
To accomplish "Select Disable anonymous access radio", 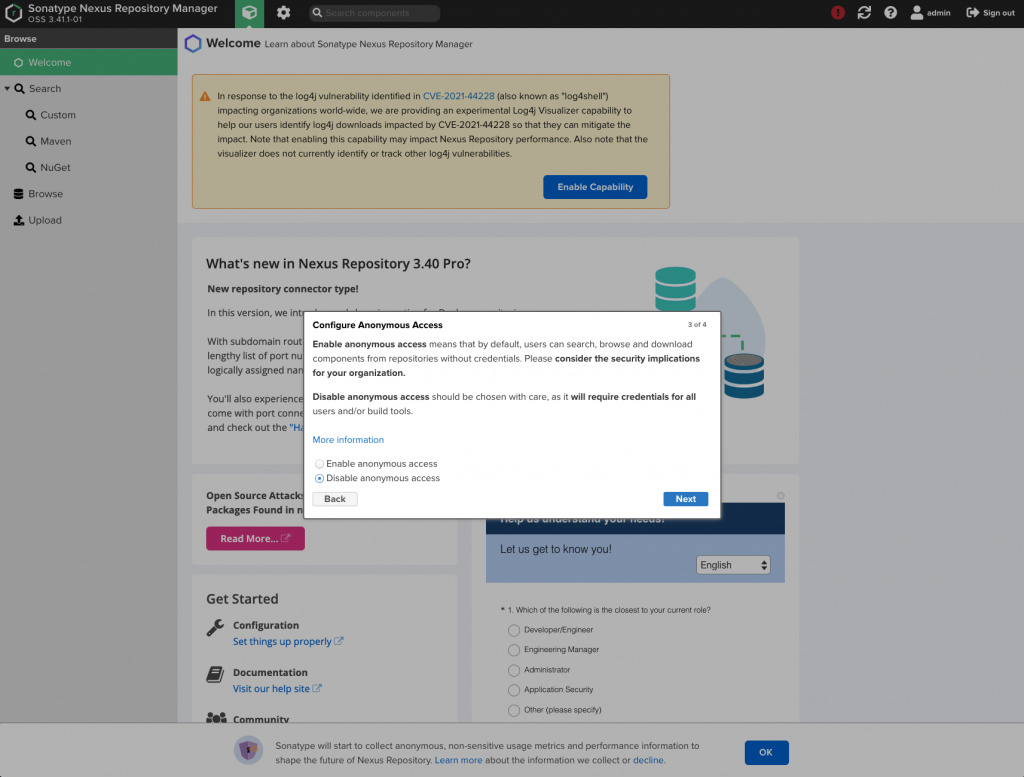I will (319, 478).
